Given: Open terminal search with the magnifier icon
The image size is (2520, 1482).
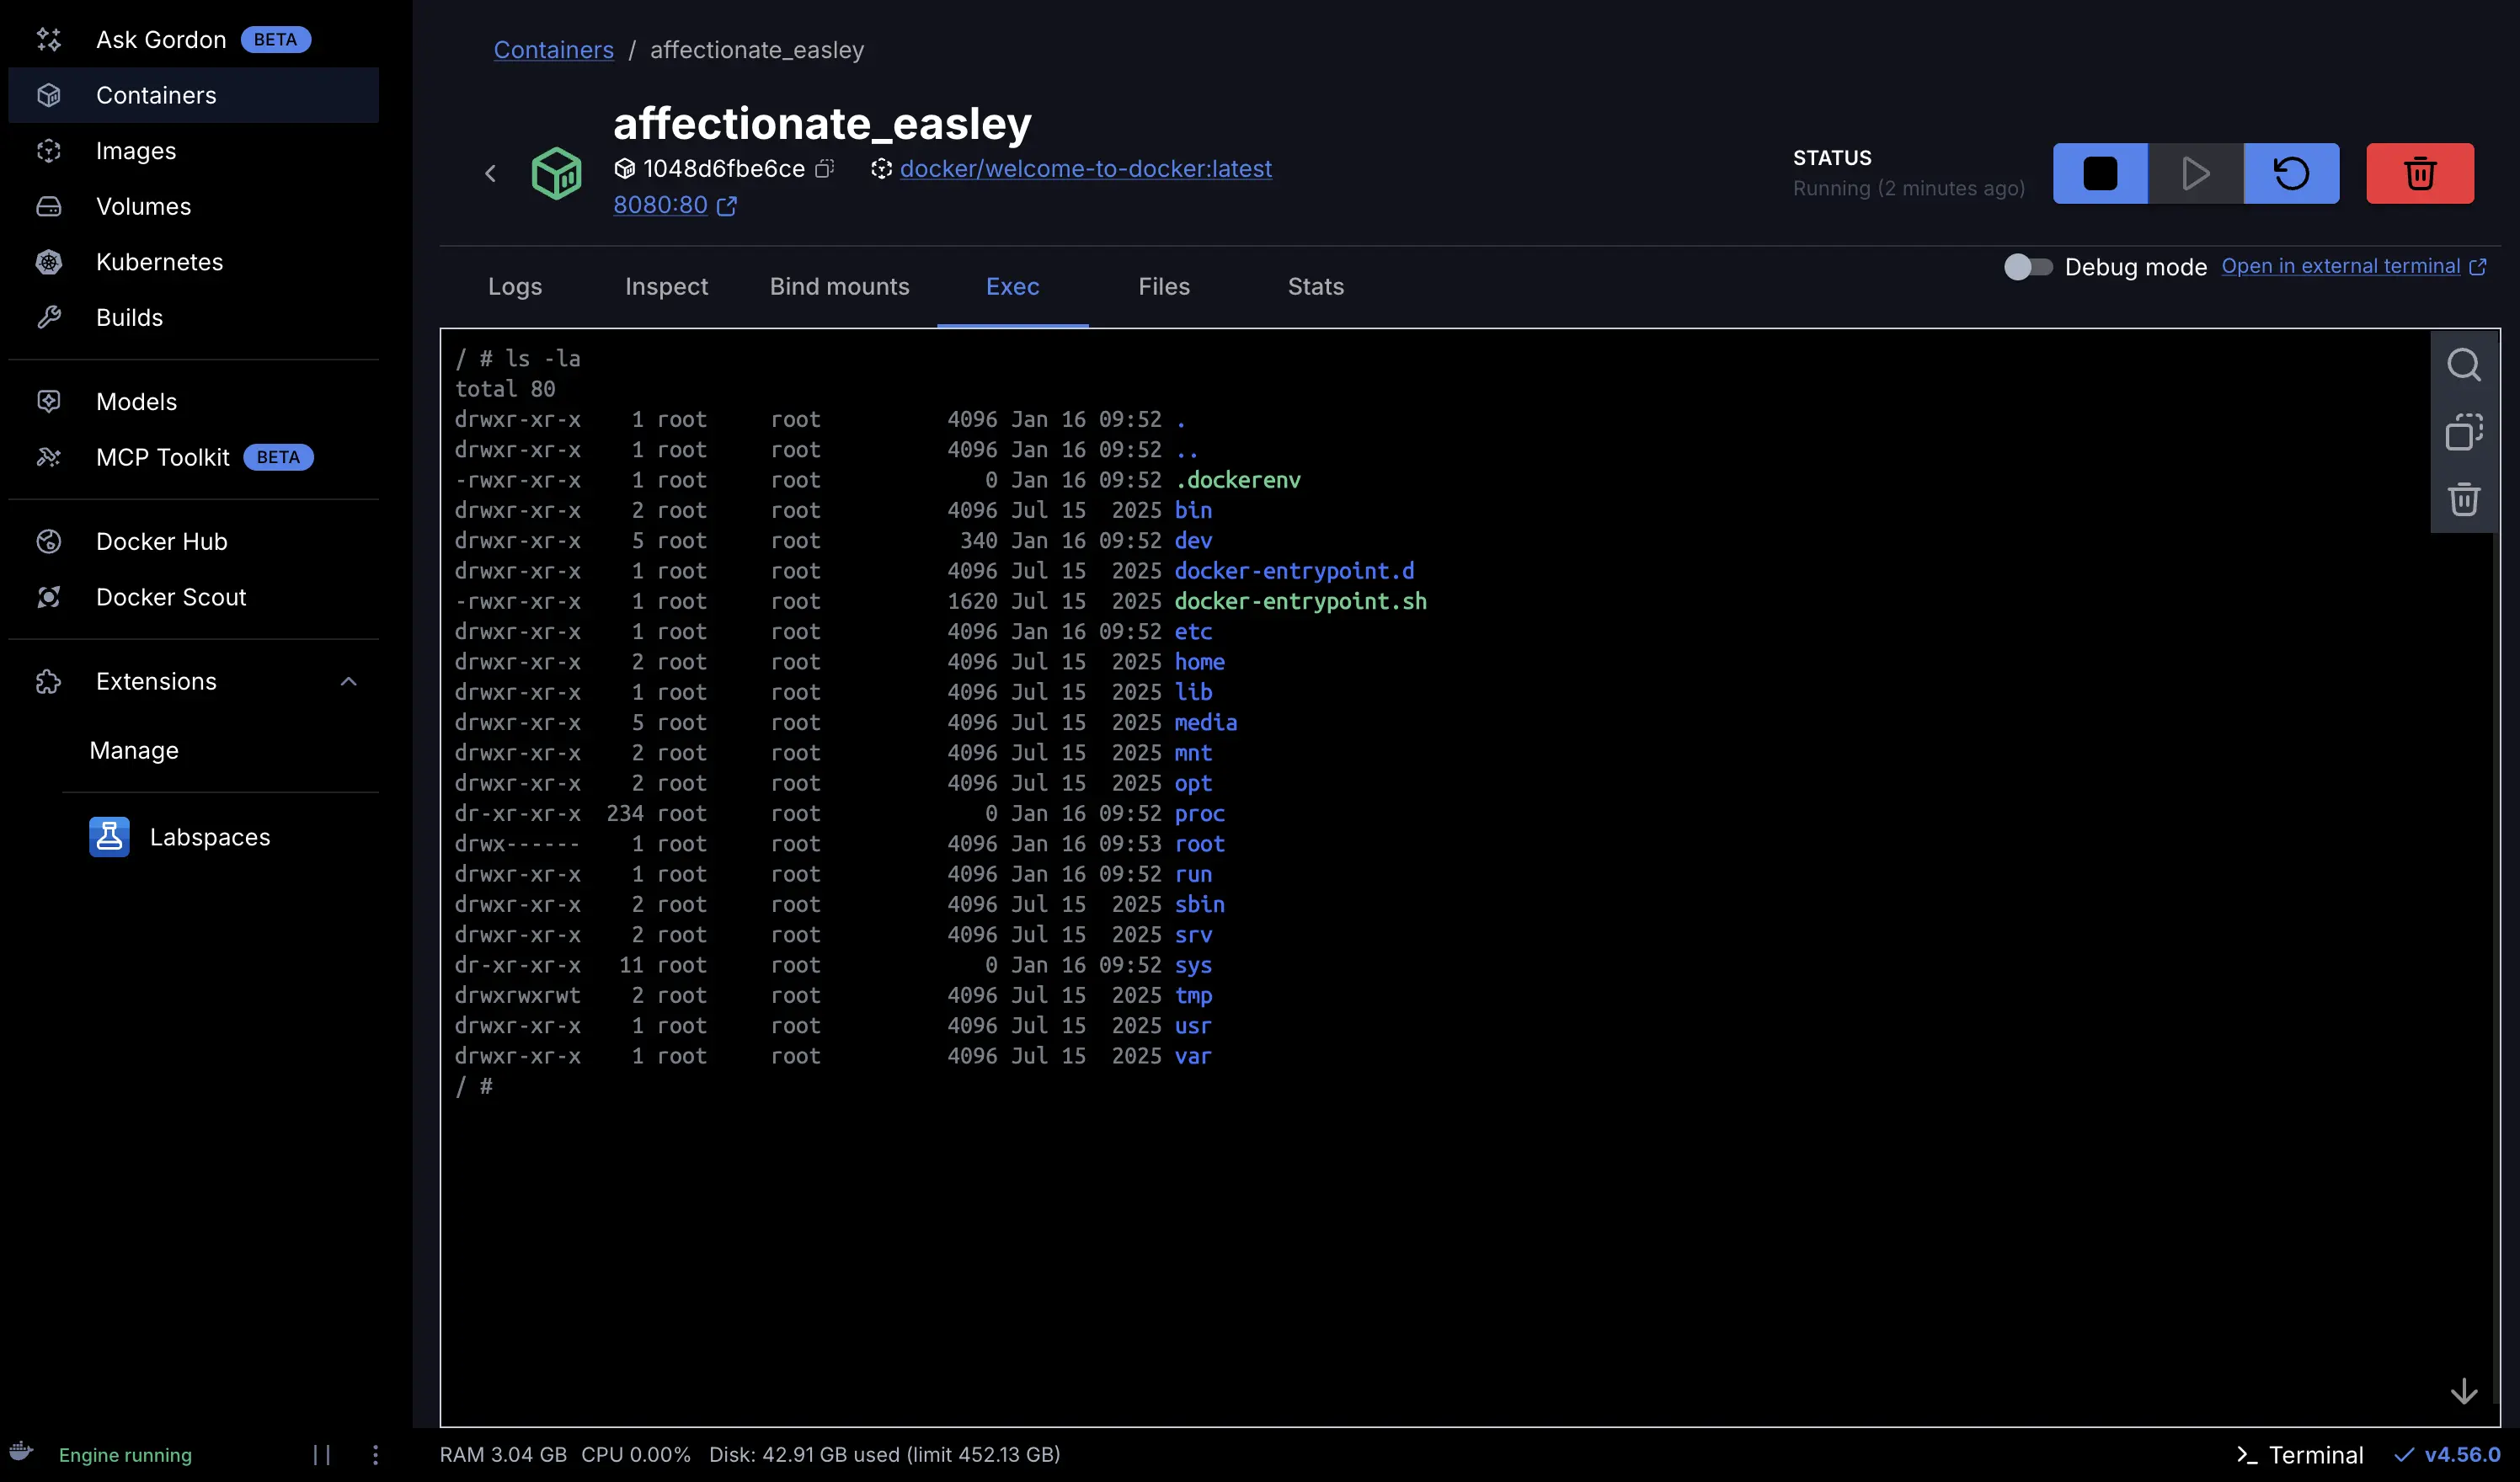Looking at the screenshot, I should pyautogui.click(x=2464, y=365).
